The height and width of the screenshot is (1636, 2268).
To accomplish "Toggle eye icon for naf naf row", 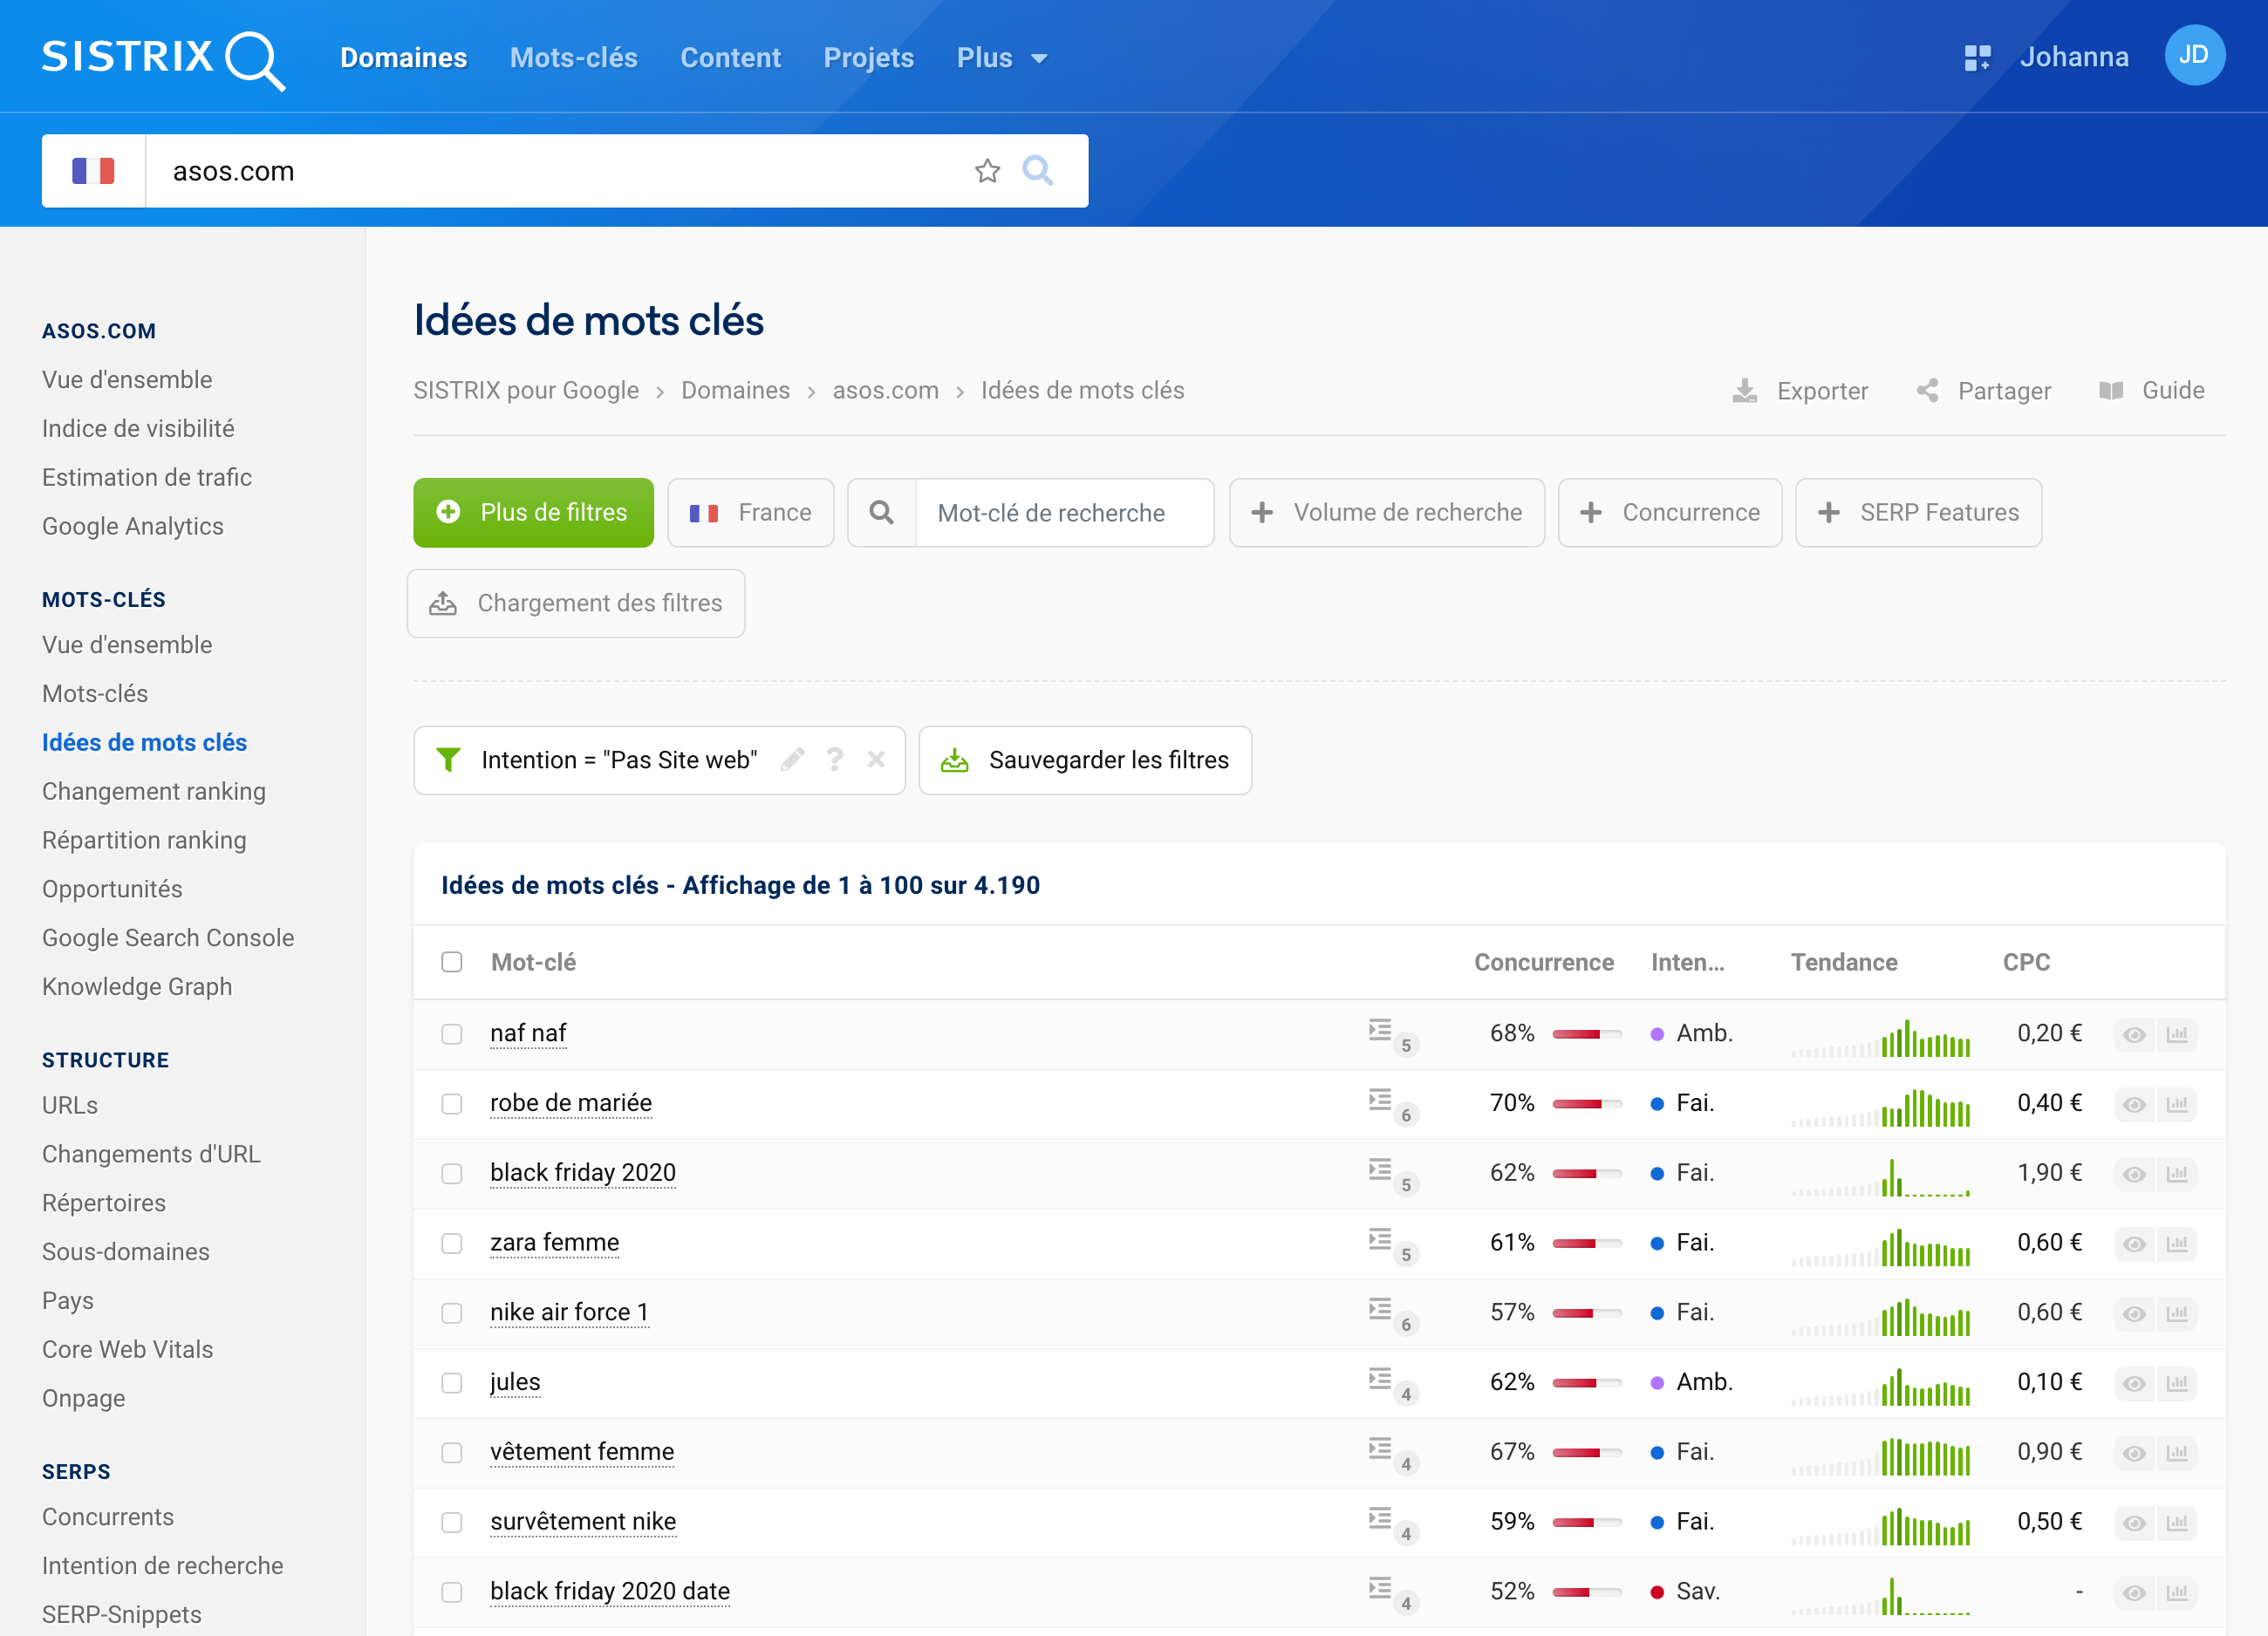I will click(x=2134, y=1034).
